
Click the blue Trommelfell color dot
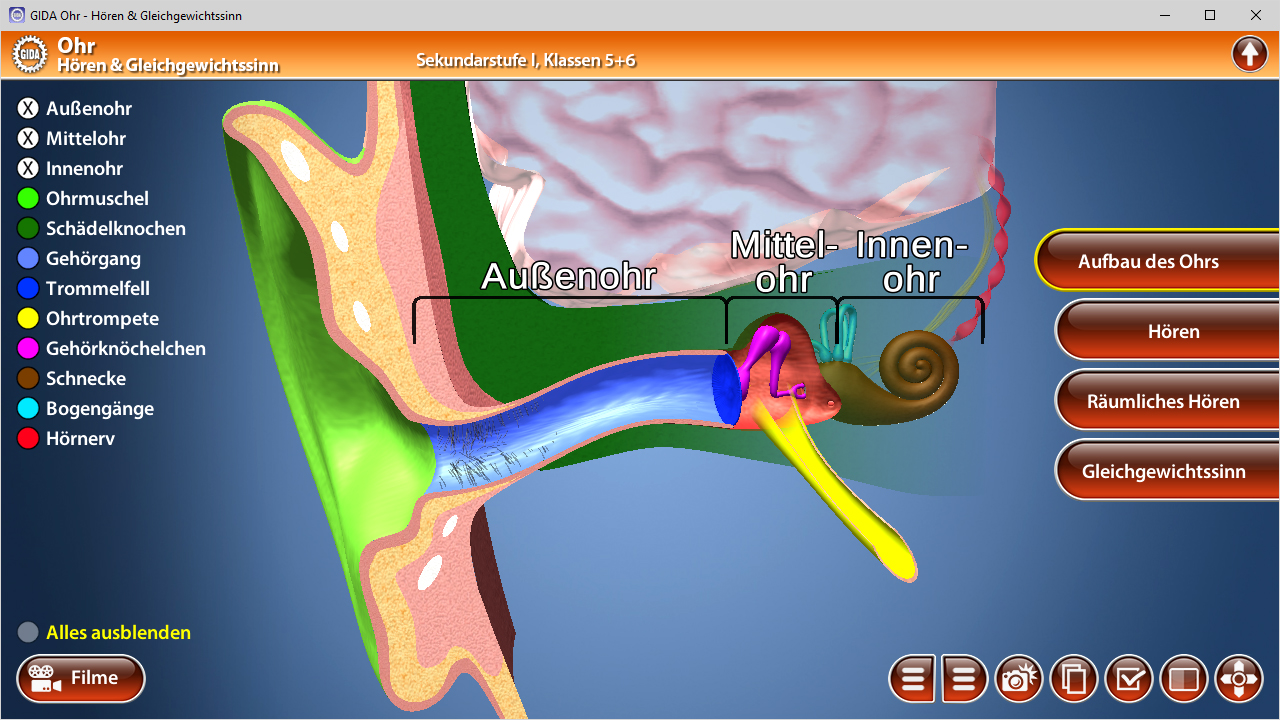point(28,289)
